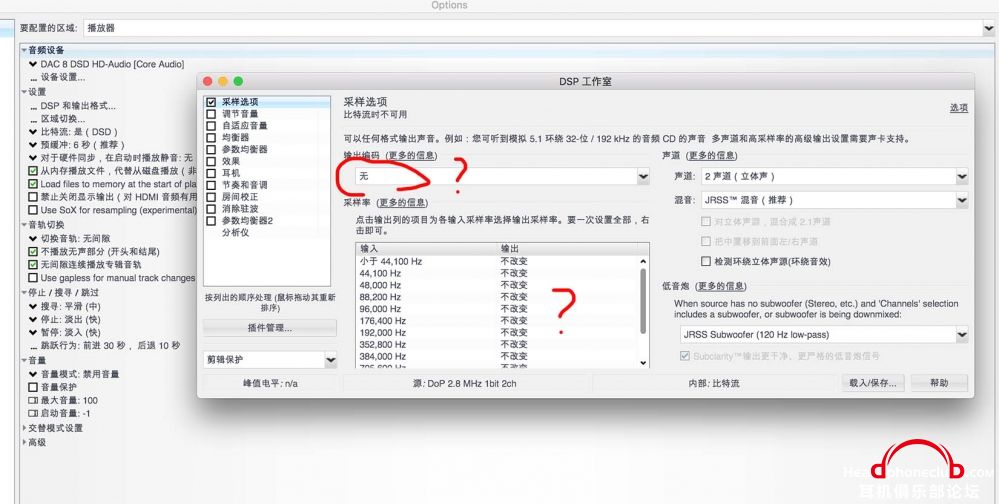Change 比特流: 是 (DSD) setting
This screenshot has width=999, height=504.
[x=73, y=132]
